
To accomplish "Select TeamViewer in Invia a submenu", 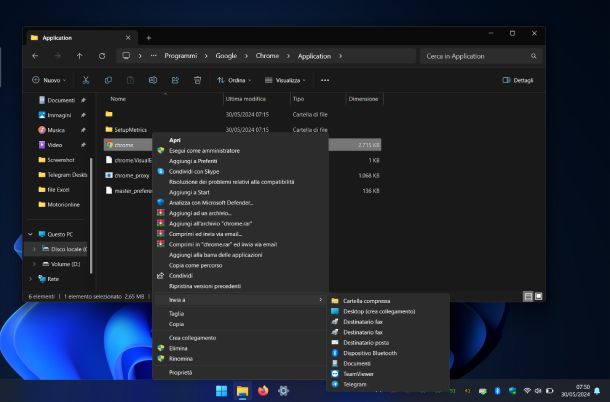I will [x=358, y=374].
